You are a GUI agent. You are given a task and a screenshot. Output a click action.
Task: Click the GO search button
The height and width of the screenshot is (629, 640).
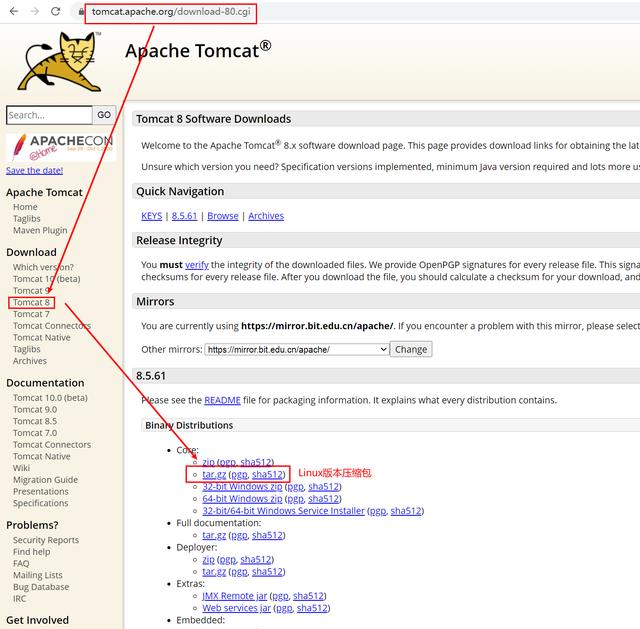point(104,115)
